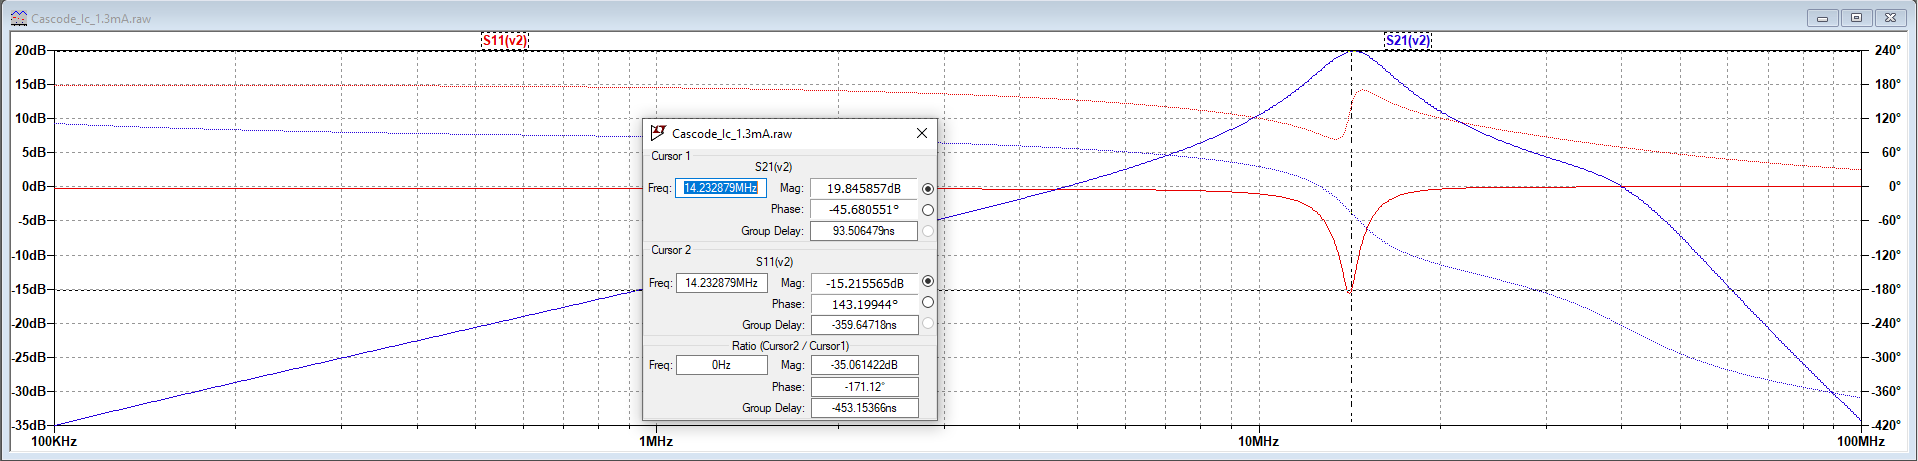
Task: Click the 10MHz frequency axis label
Action: pyautogui.click(x=1258, y=441)
